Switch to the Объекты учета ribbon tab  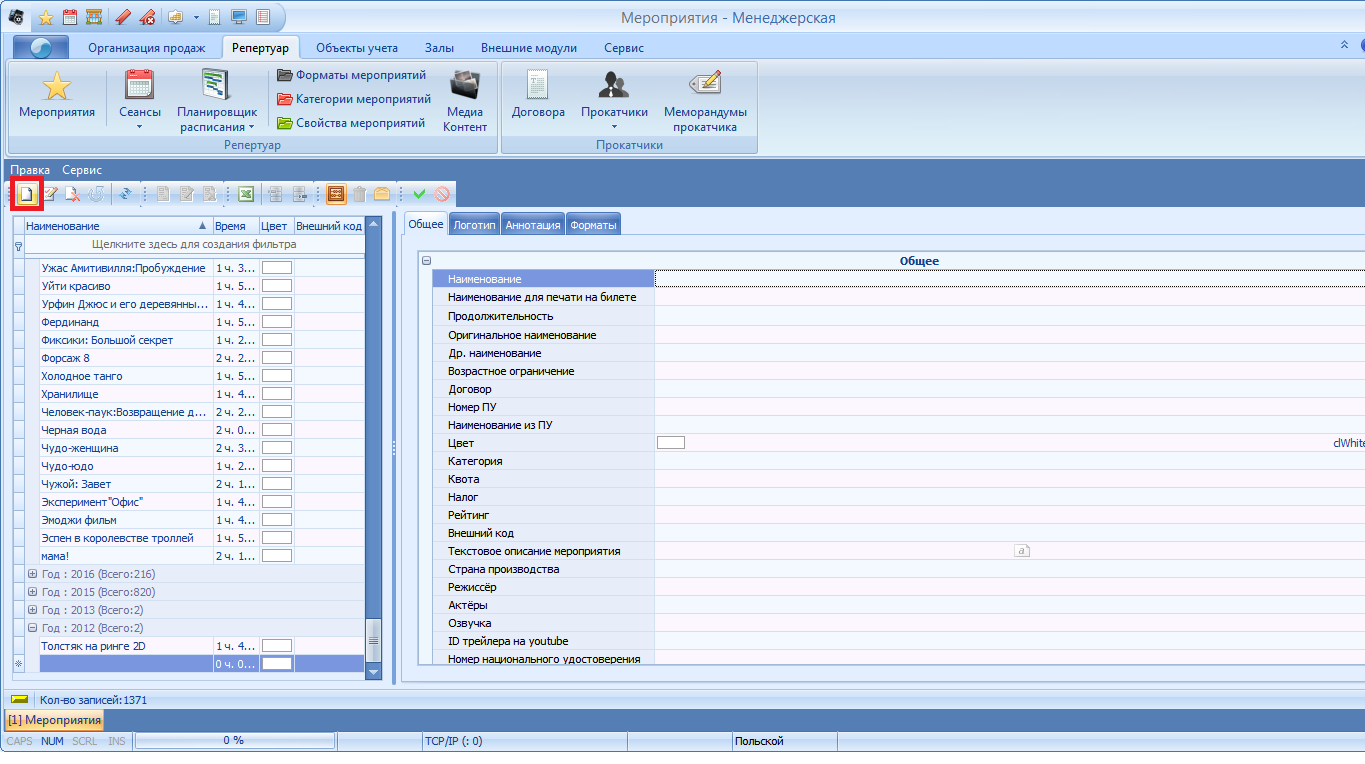357,48
